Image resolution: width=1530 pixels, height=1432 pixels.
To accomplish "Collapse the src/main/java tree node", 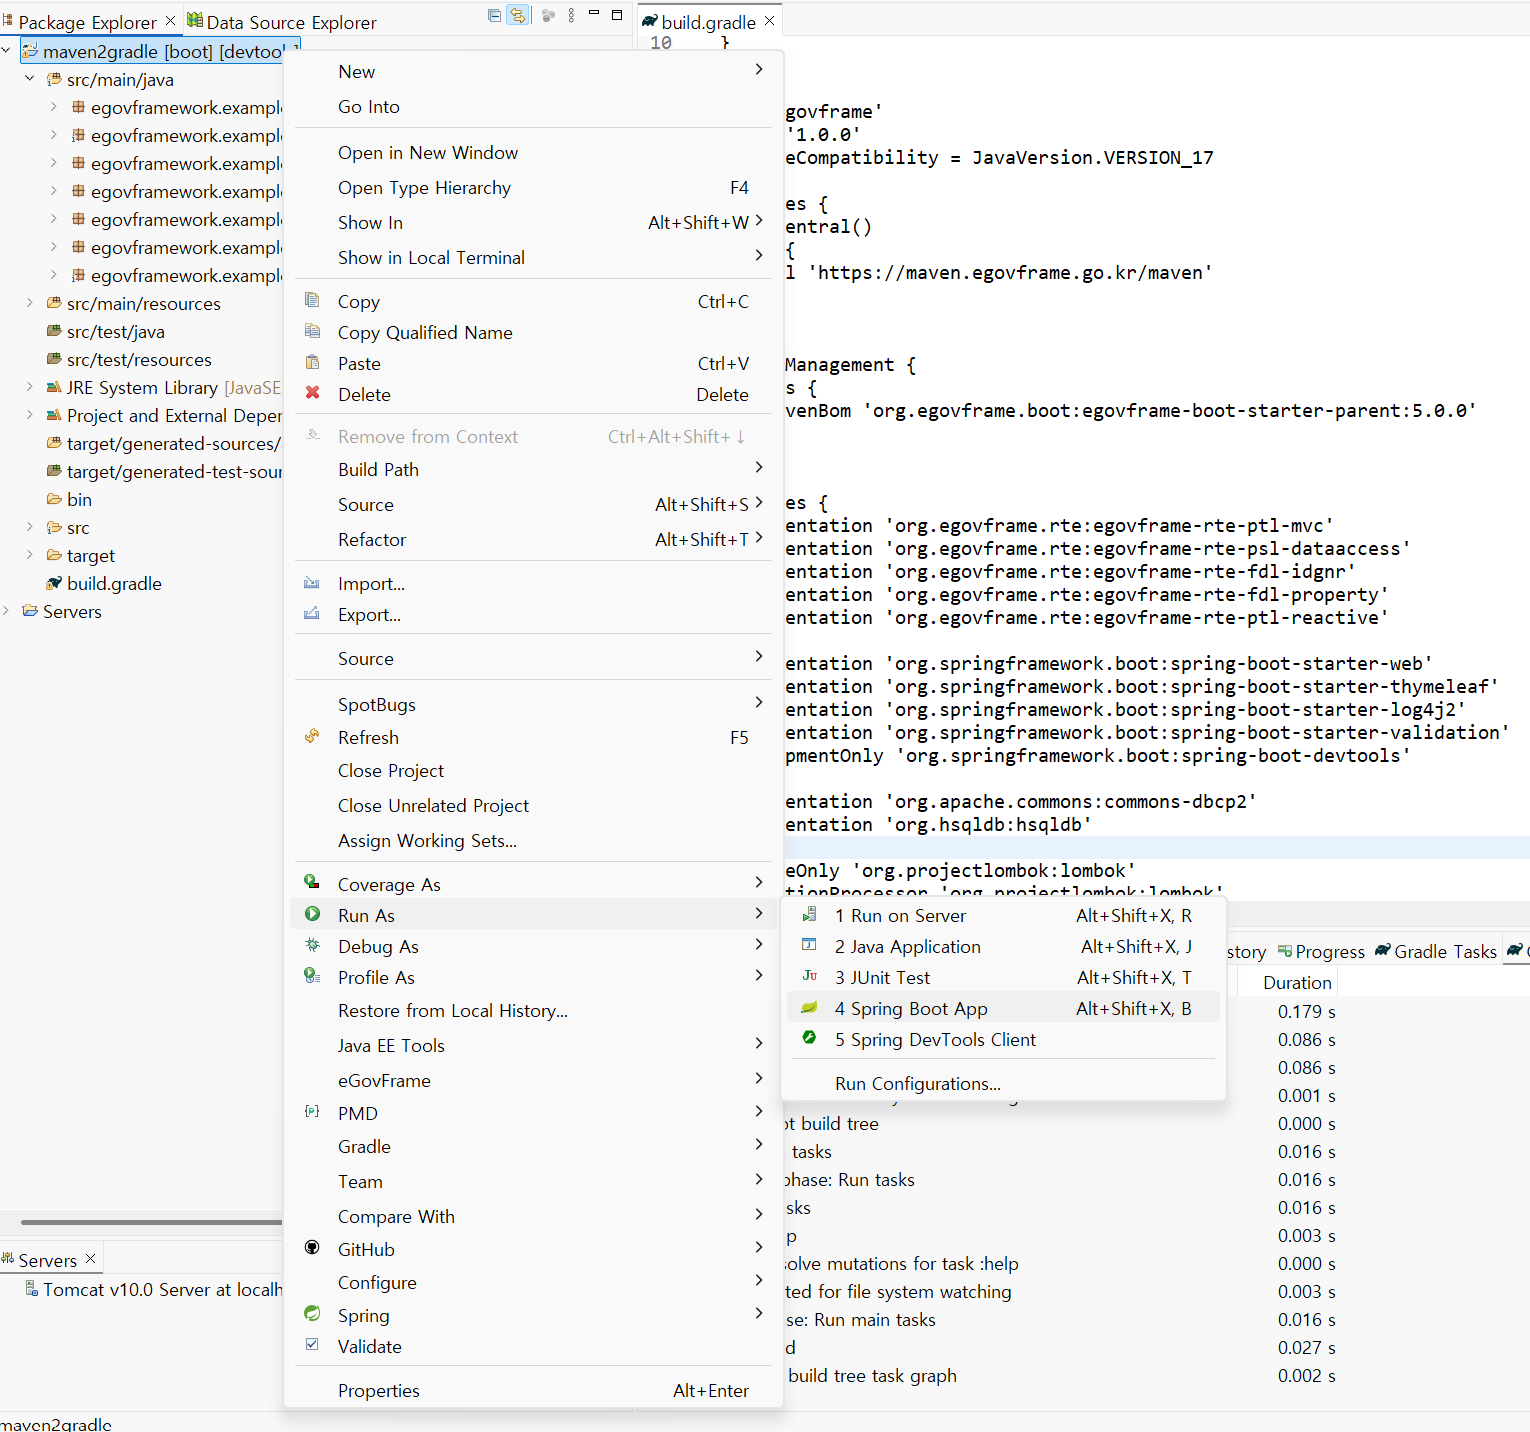I will tap(29, 79).
